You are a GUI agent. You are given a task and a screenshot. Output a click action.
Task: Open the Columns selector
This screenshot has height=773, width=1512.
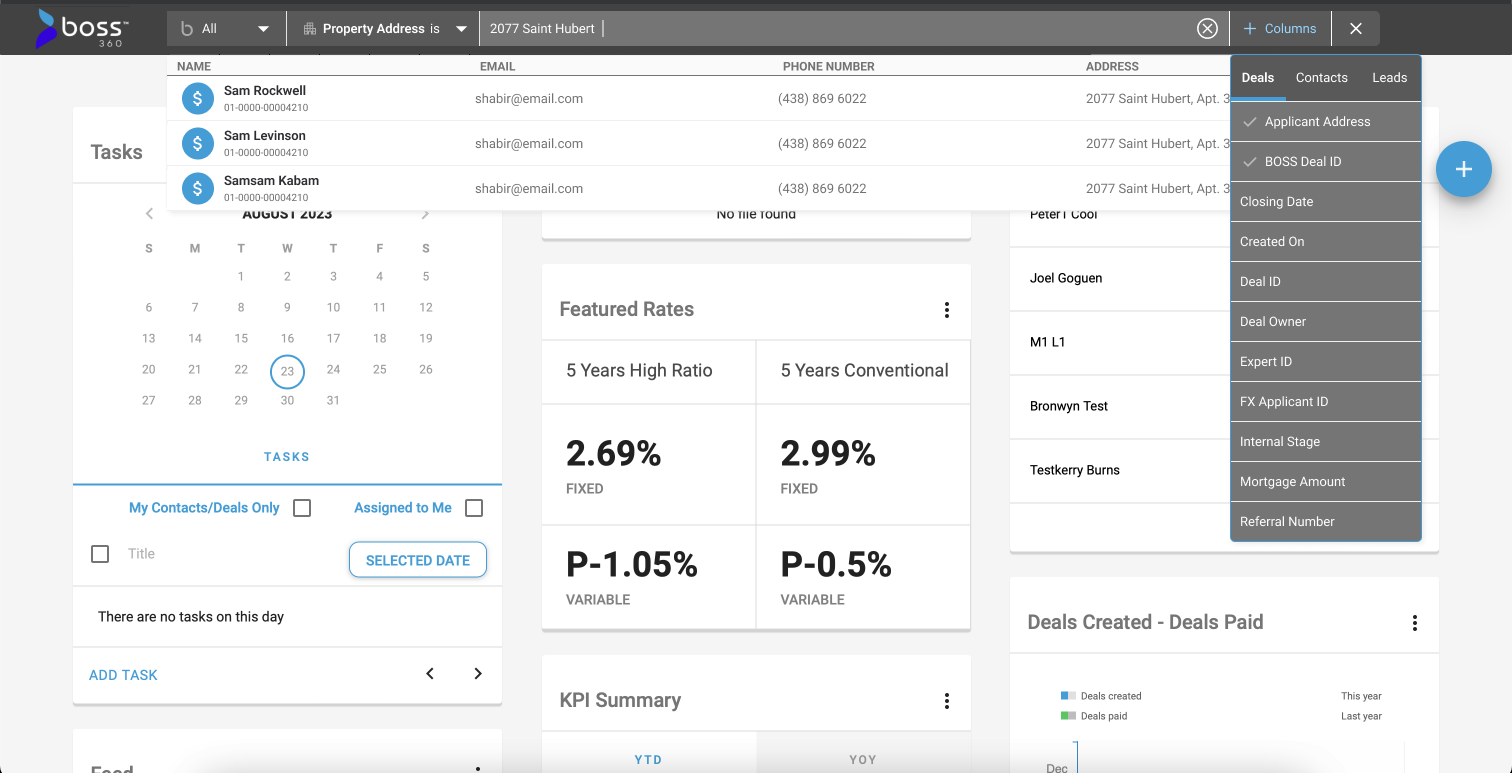pyautogui.click(x=1281, y=29)
